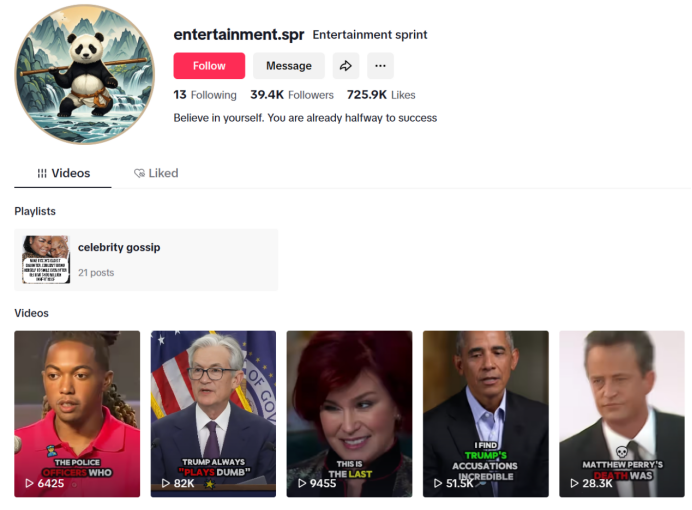The width and height of the screenshot is (692, 510).
Task: Click play icon on 82K-views video
Action: 166,483
